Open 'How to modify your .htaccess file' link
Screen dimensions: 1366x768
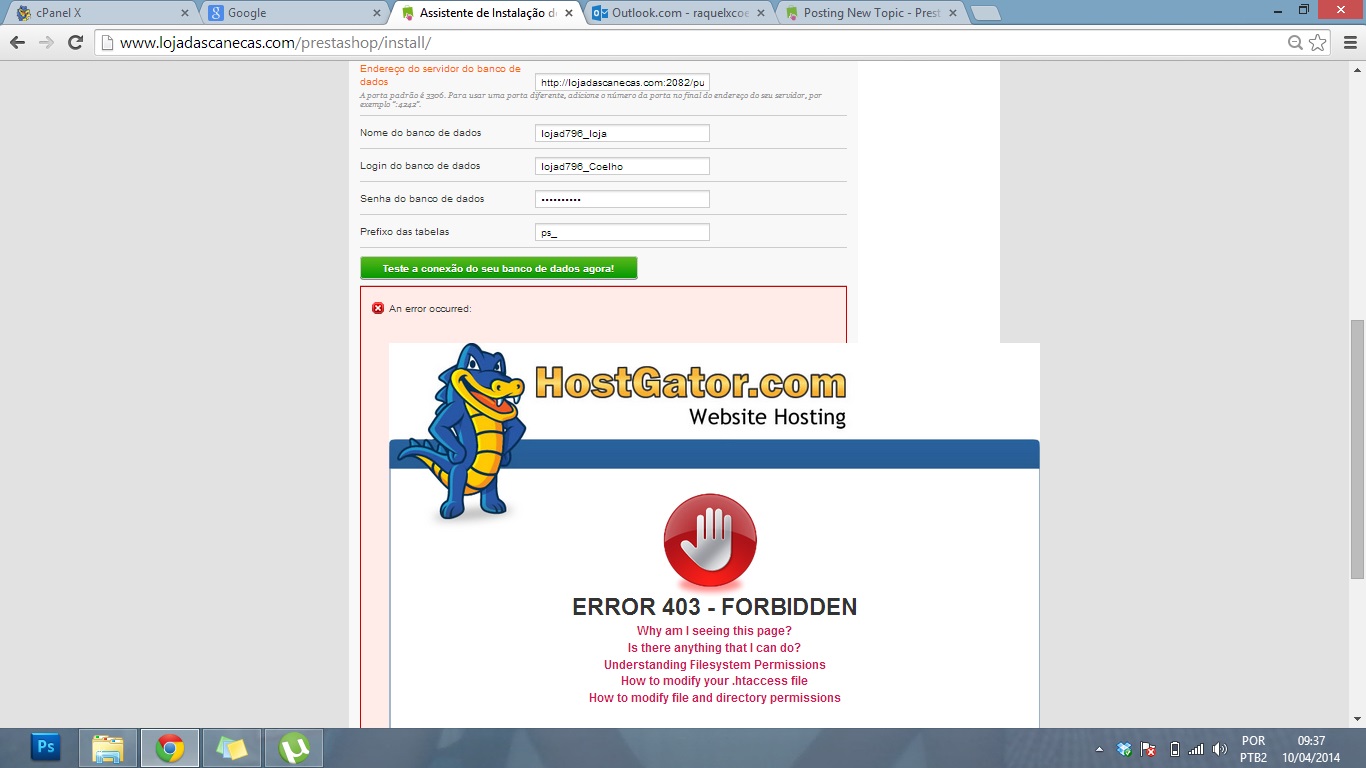(714, 681)
